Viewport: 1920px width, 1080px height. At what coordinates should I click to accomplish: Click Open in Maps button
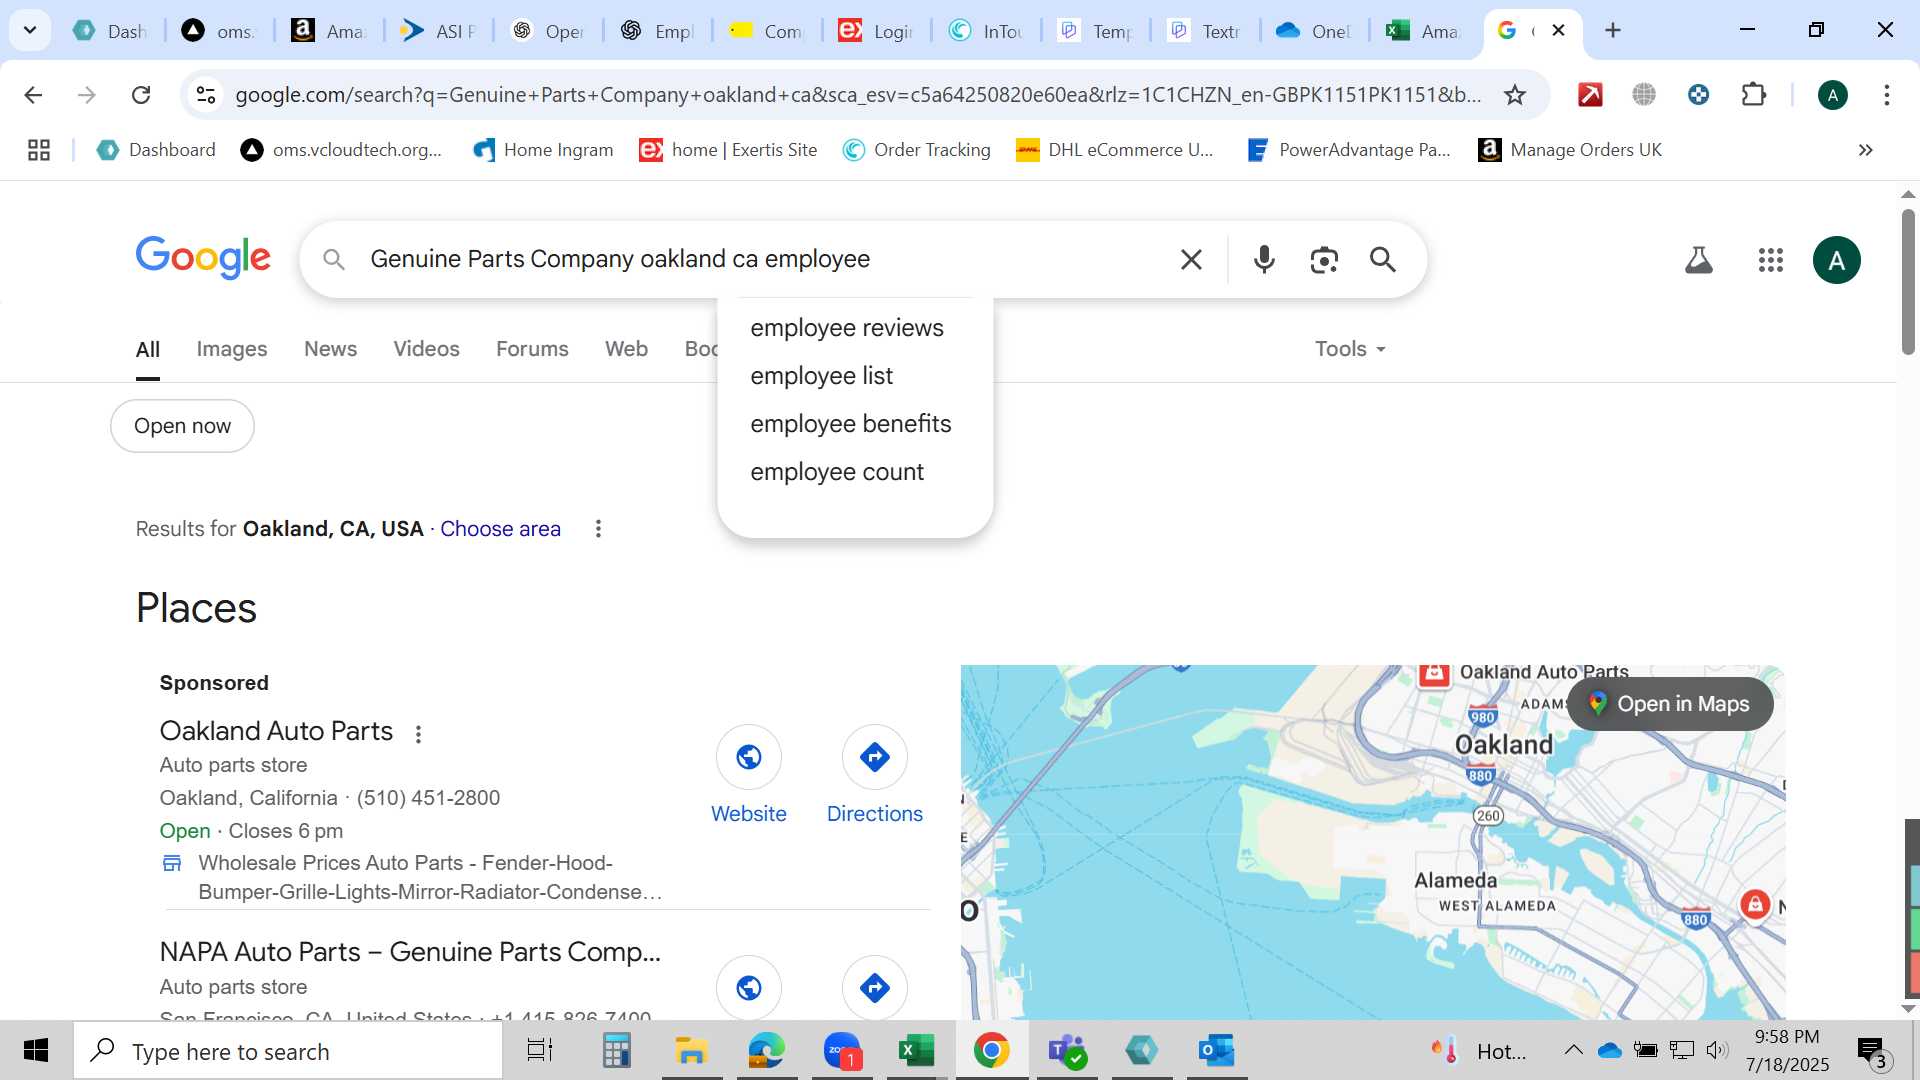point(1670,704)
